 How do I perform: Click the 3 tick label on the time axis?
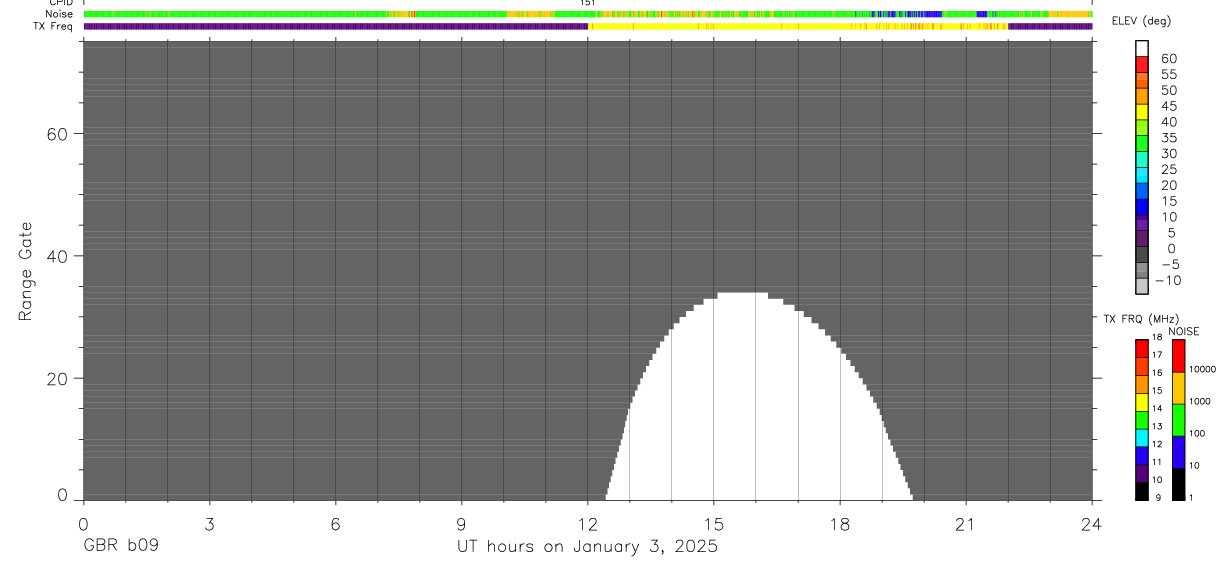point(209,524)
